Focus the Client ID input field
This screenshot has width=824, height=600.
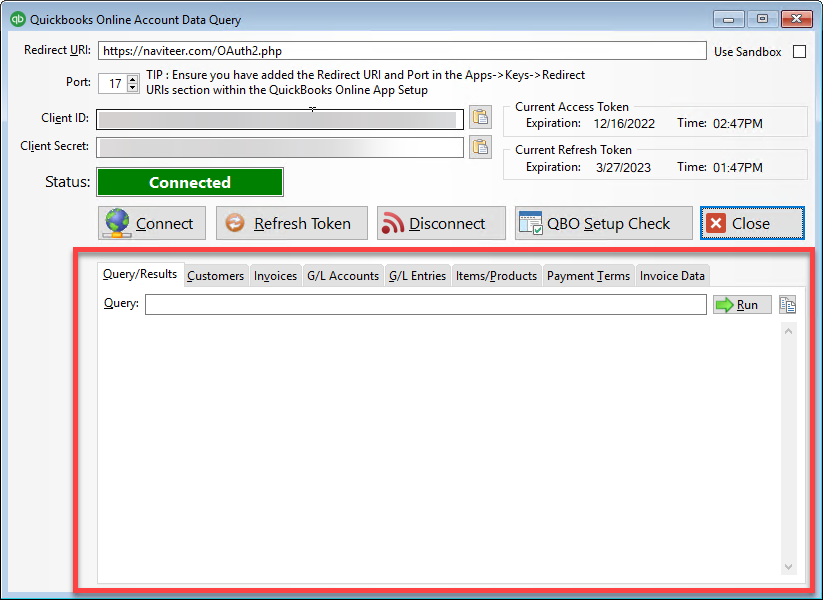point(280,119)
